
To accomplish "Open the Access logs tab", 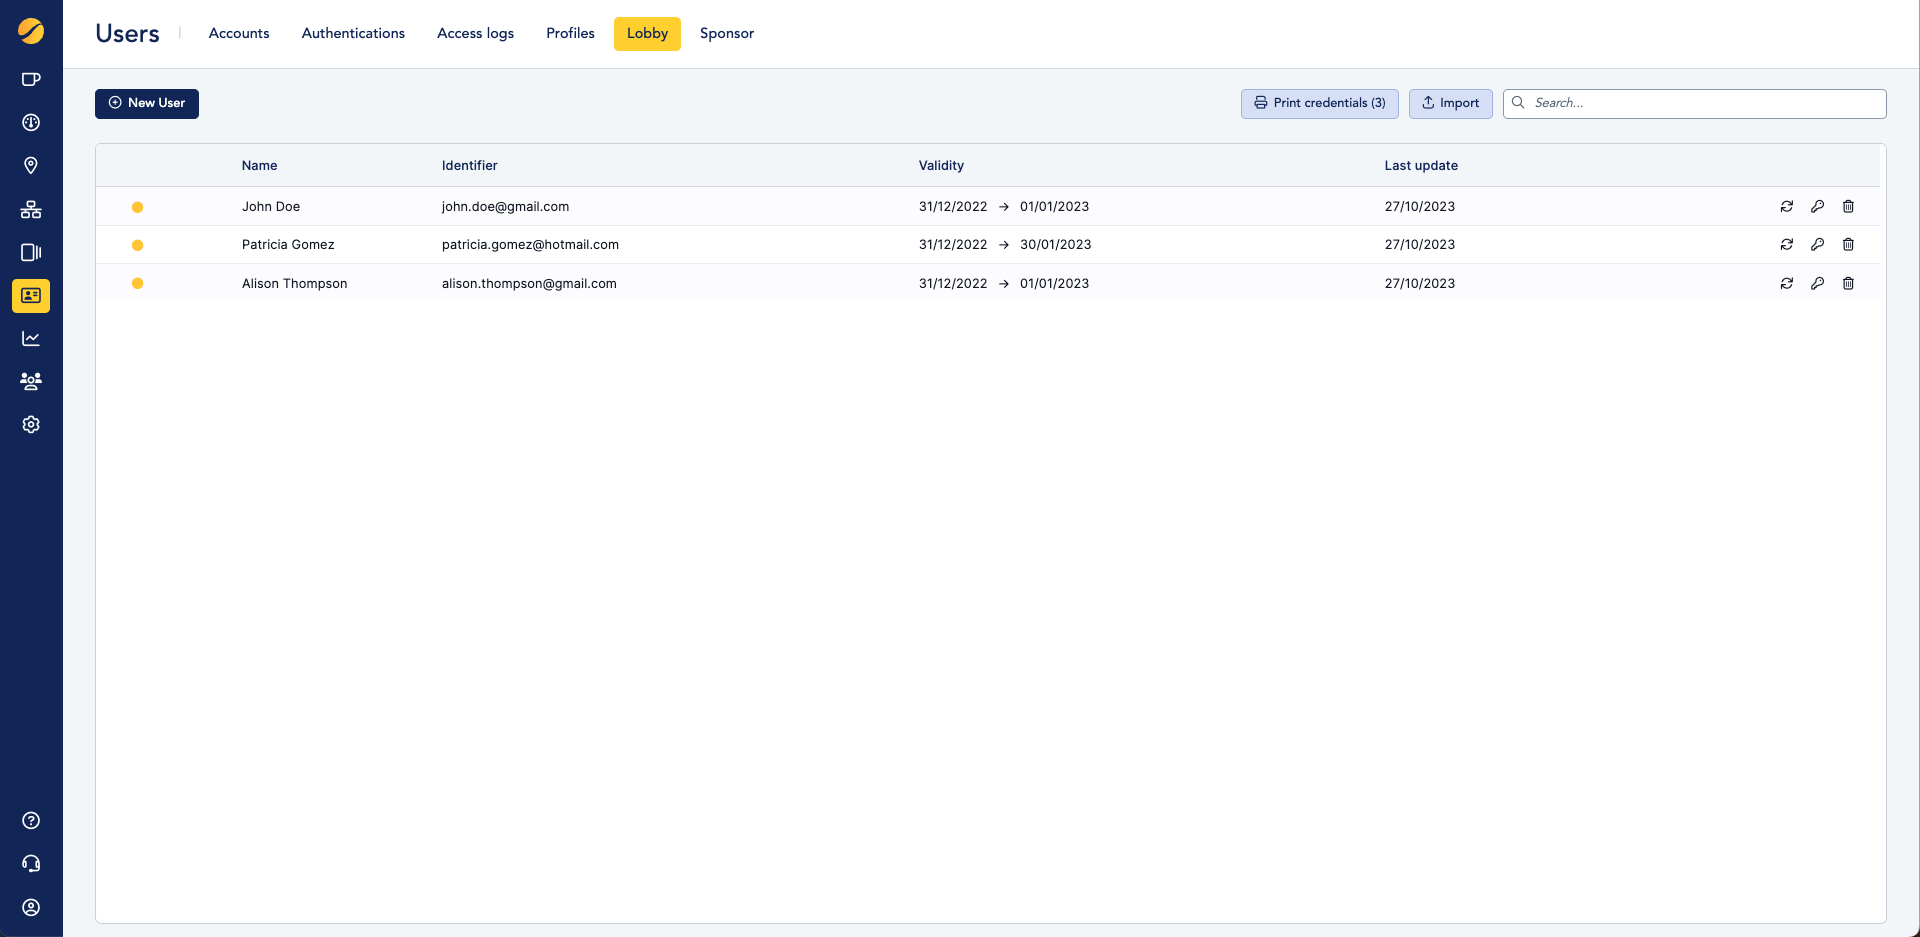I will click(475, 34).
